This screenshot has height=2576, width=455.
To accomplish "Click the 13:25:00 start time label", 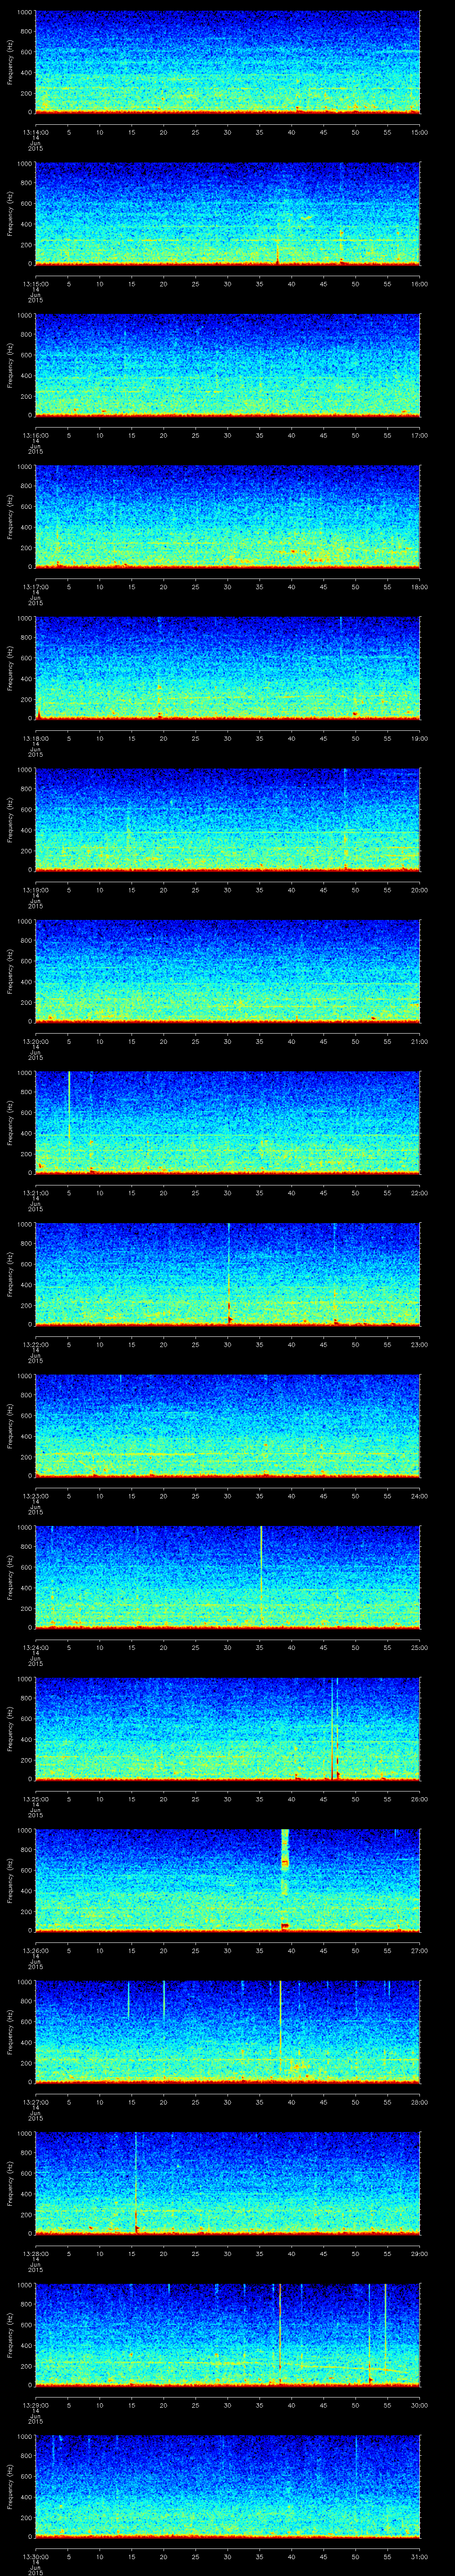I will [x=35, y=1798].
